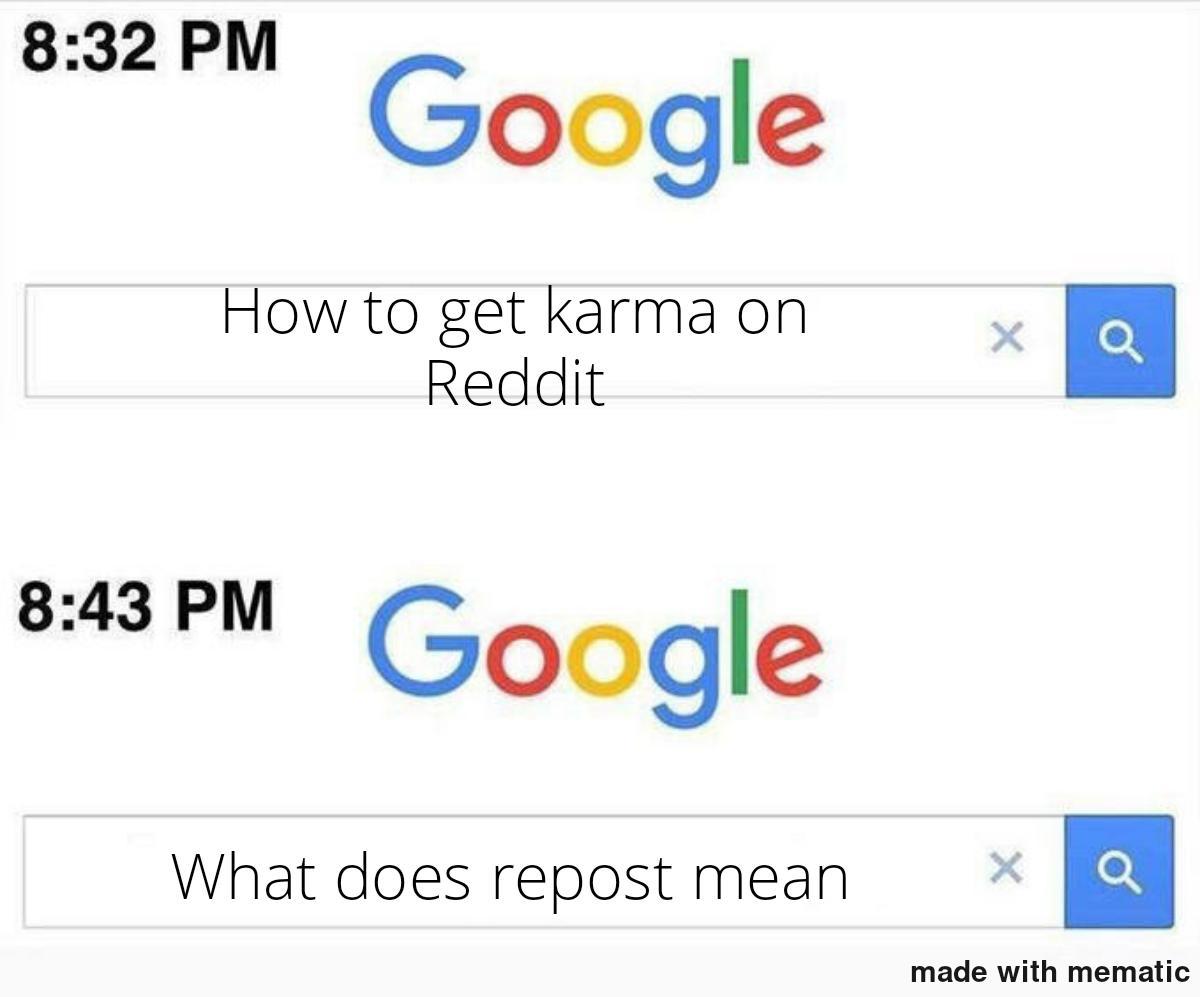This screenshot has height=997, width=1200.
Task: Click the magnifier button beside the karma query
Action: click(x=1120, y=341)
